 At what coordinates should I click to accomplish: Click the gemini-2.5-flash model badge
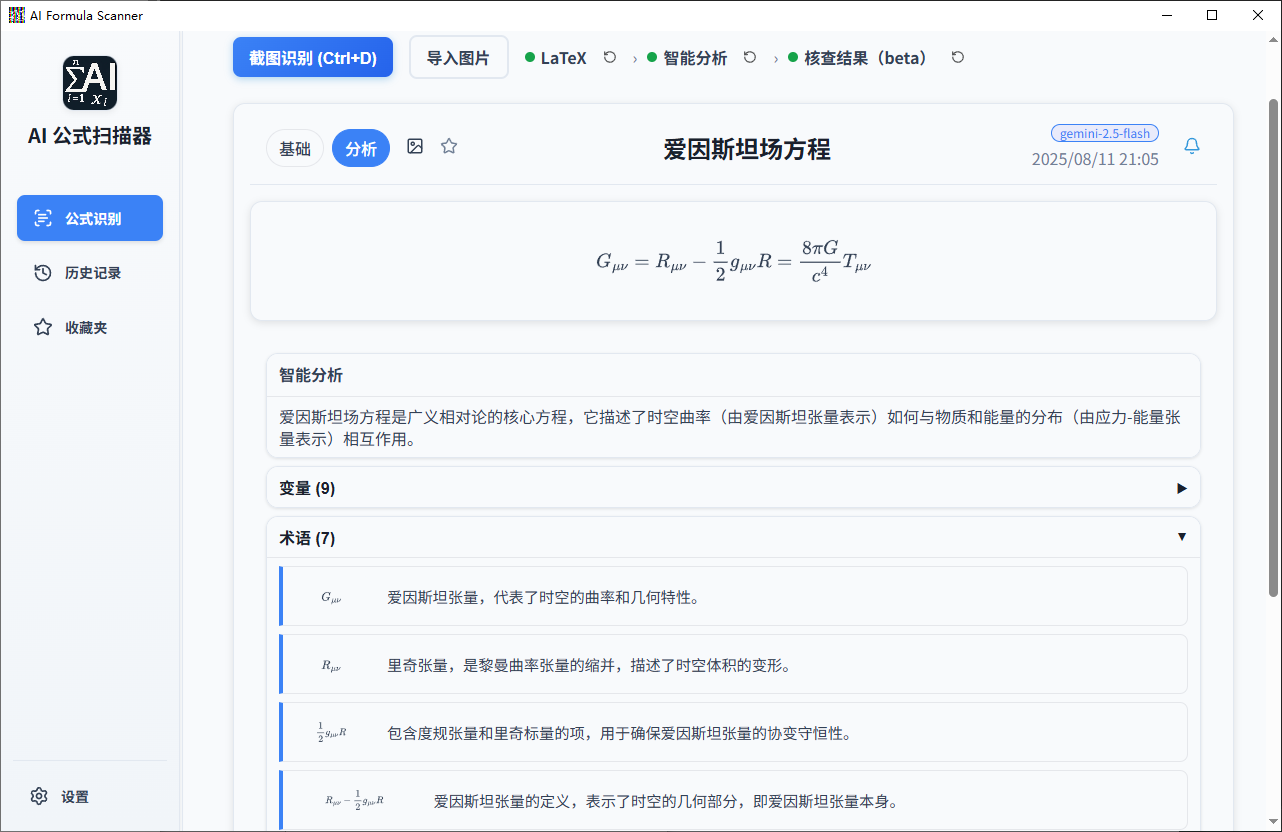tap(1105, 133)
